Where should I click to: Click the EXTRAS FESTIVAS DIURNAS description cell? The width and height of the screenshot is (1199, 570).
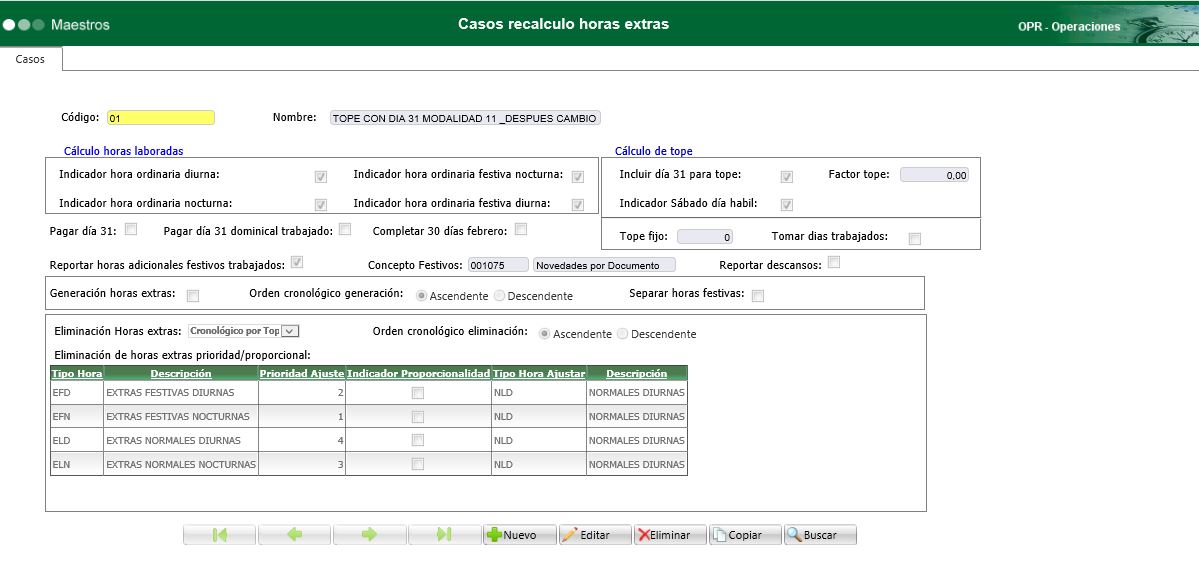point(180,392)
